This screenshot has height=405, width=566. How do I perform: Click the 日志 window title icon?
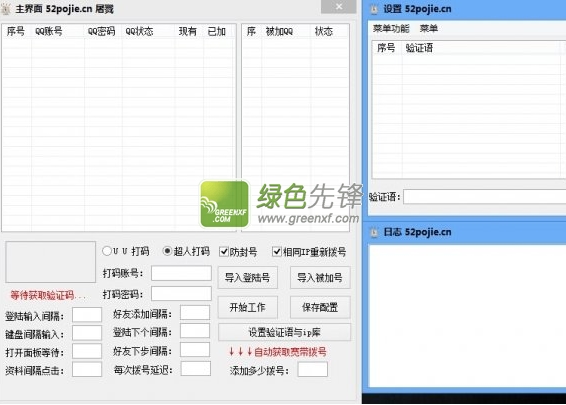pyautogui.click(x=374, y=232)
